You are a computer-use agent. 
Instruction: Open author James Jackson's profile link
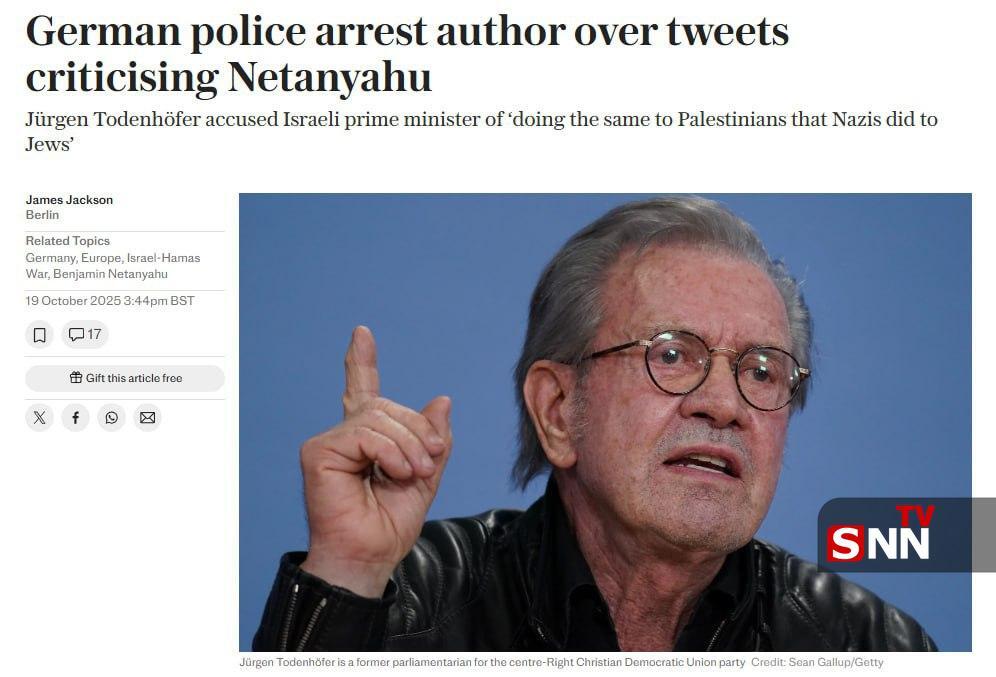click(69, 200)
